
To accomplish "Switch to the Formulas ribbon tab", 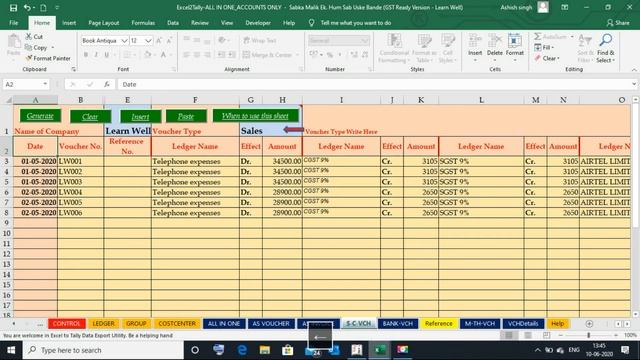I will [x=143, y=23].
